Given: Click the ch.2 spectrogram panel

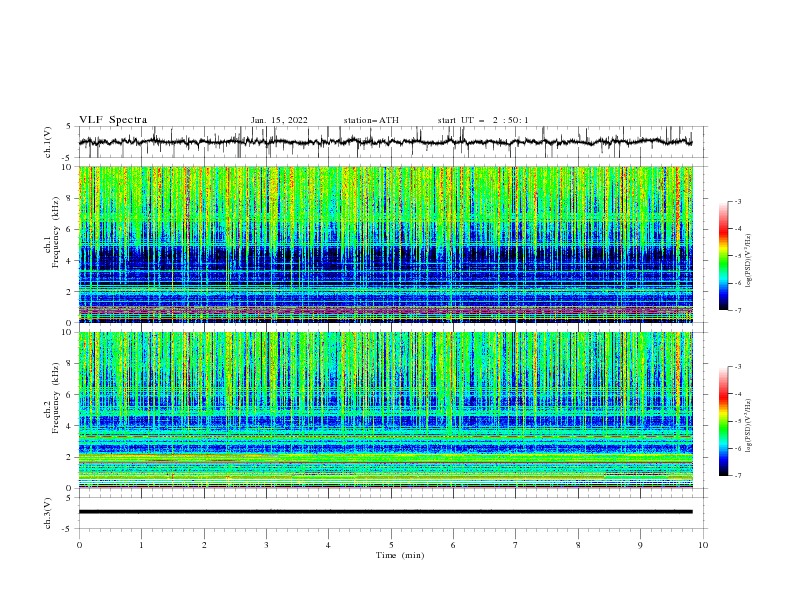Looking at the screenshot, I should [385, 410].
